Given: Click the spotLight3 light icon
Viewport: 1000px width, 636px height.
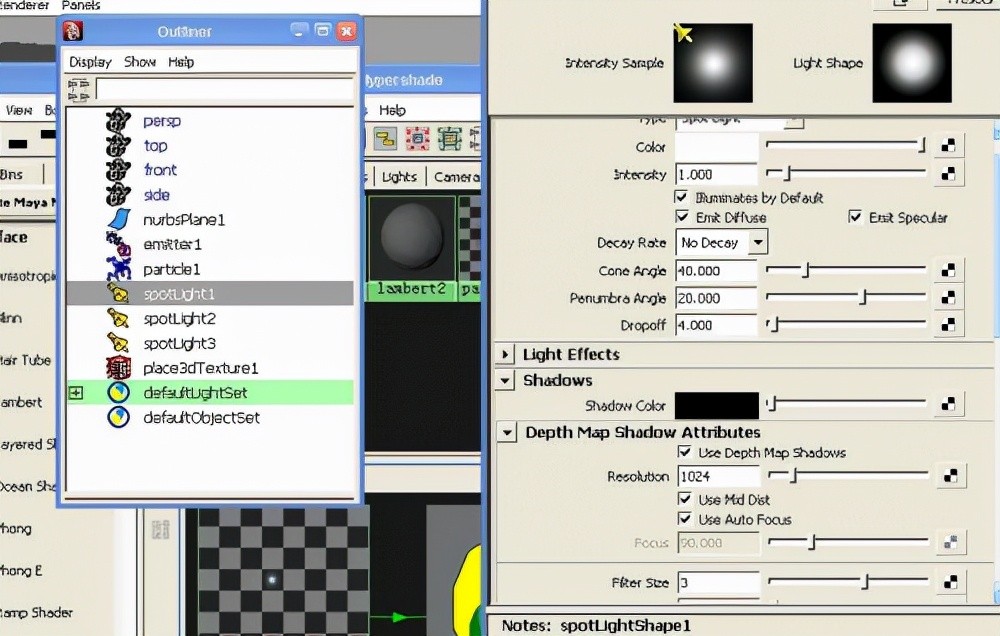Looking at the screenshot, I should click(118, 343).
